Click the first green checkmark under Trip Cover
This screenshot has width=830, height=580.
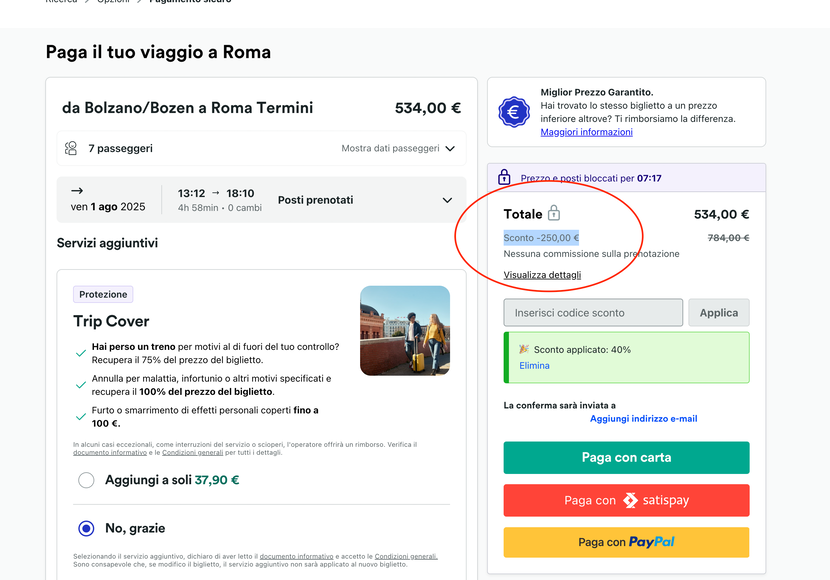(81, 352)
